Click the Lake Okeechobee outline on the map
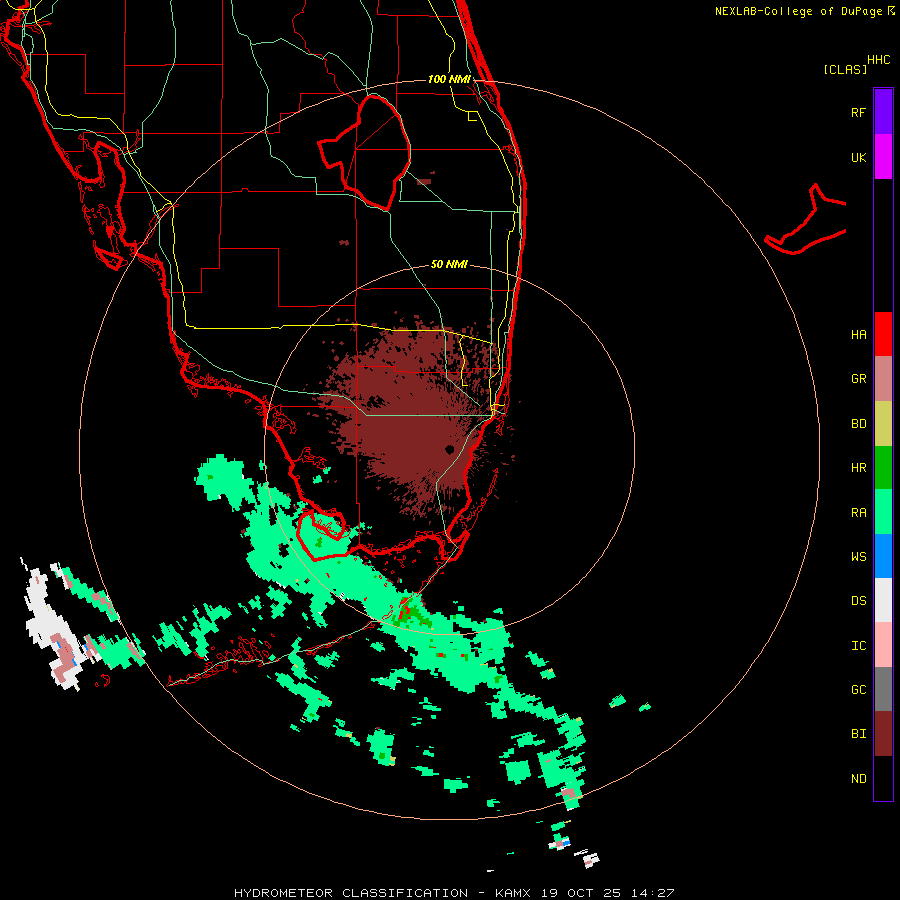The width and height of the screenshot is (900, 900). pos(365,152)
